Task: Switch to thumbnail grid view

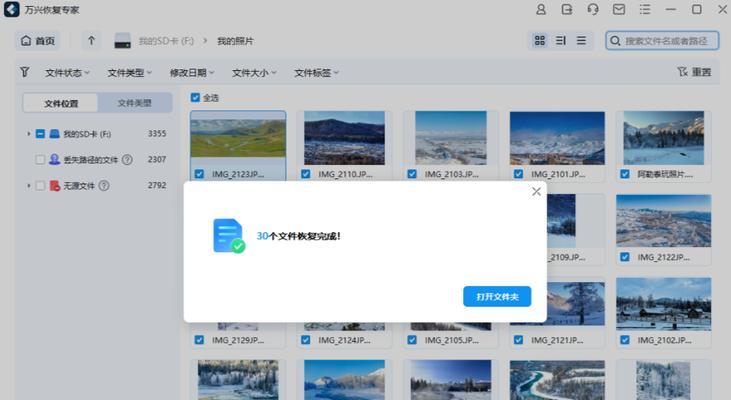Action: pyautogui.click(x=539, y=41)
